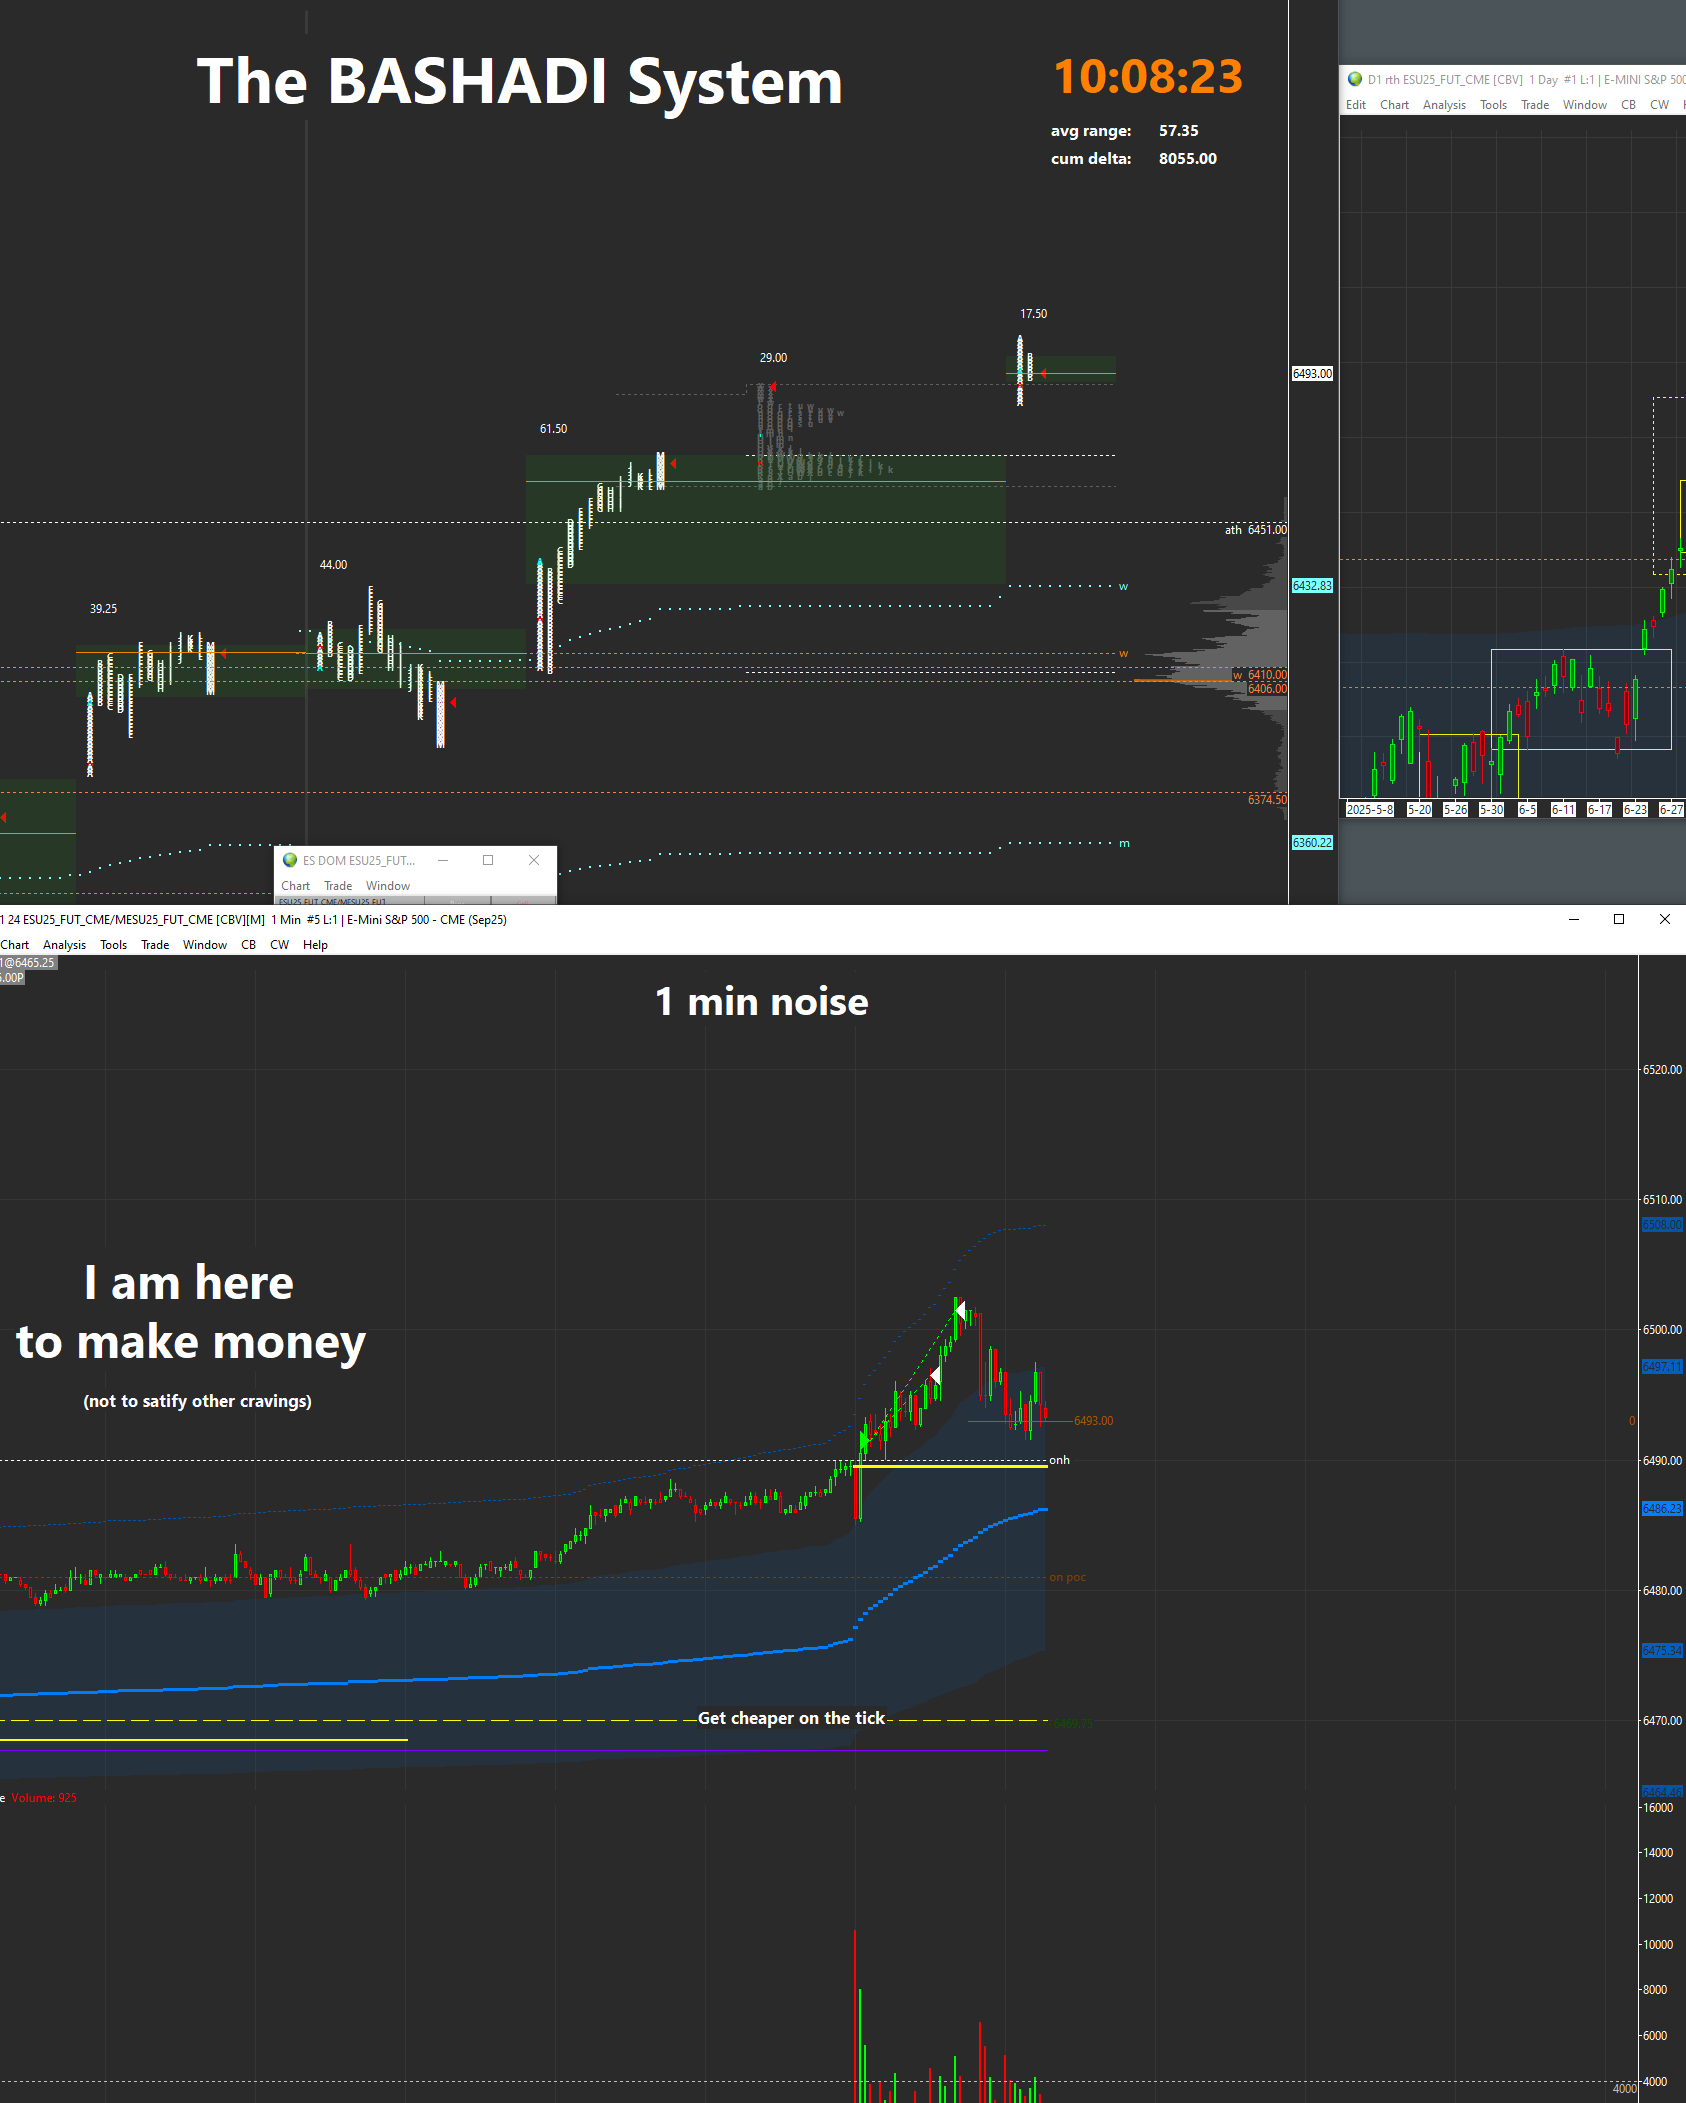Open Trade menu in the 1 Min window
Viewport: 1686px width, 2103px height.
coord(155,945)
